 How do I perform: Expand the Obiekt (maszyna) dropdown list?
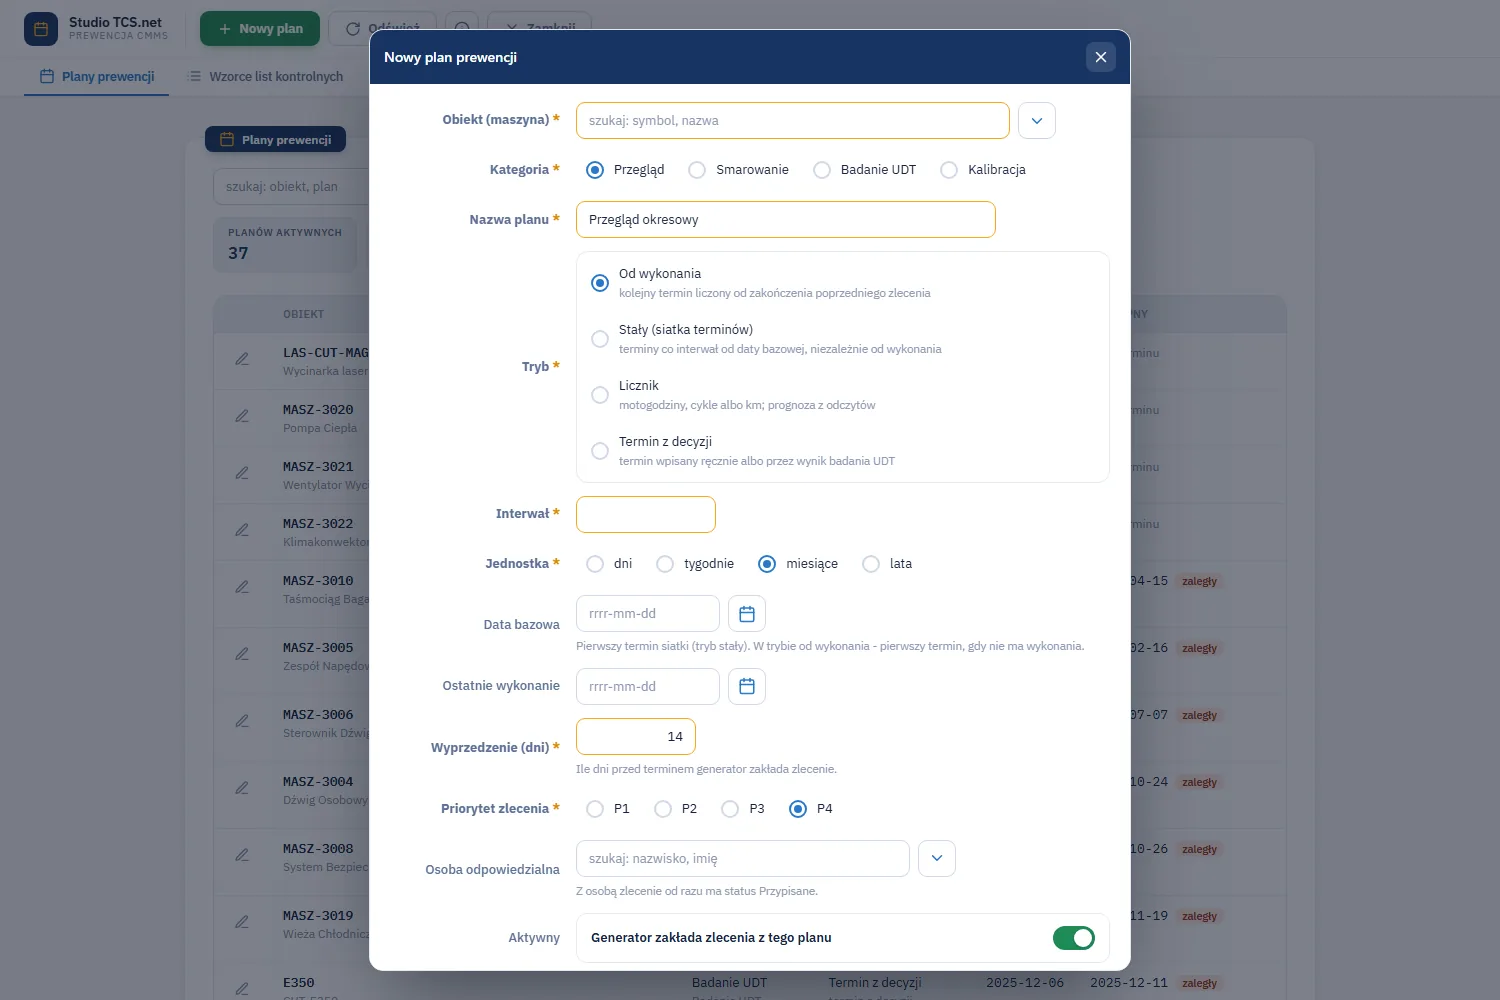1037,121
